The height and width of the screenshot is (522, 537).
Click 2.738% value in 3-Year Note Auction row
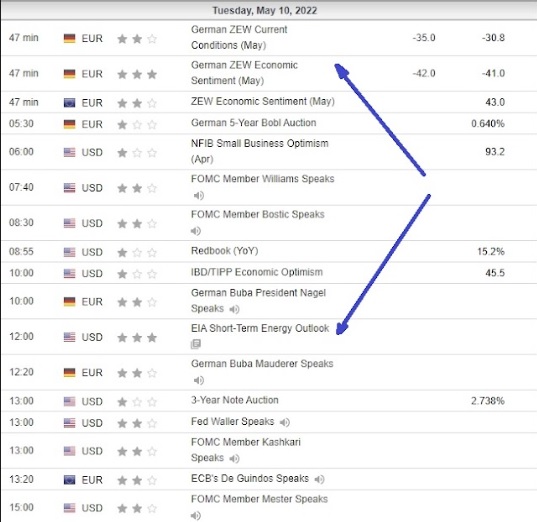coord(488,401)
